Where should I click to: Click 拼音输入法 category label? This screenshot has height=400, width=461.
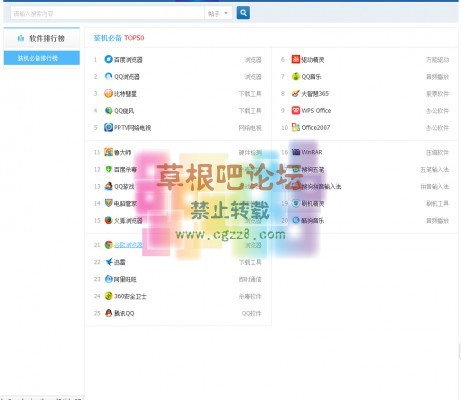435,186
